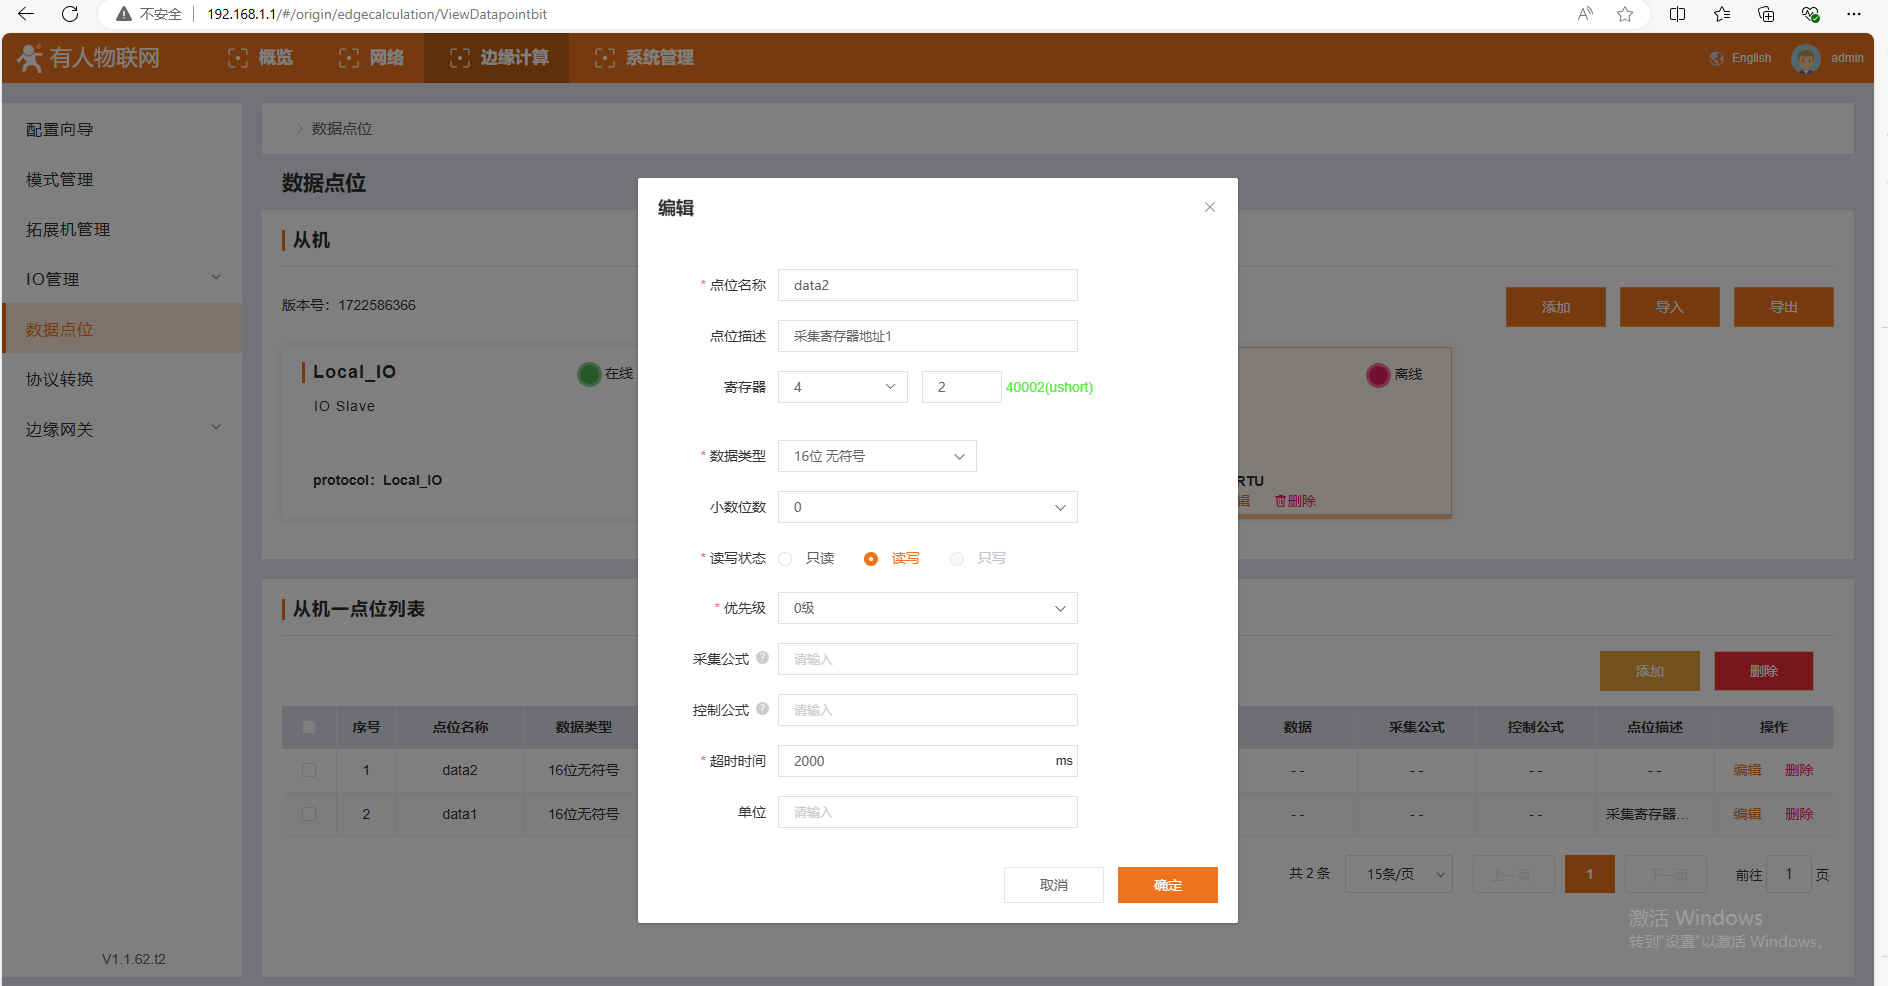Screen dimensions: 1888x986
Task: Click the globe icon next to English
Action: pyautogui.click(x=1717, y=58)
